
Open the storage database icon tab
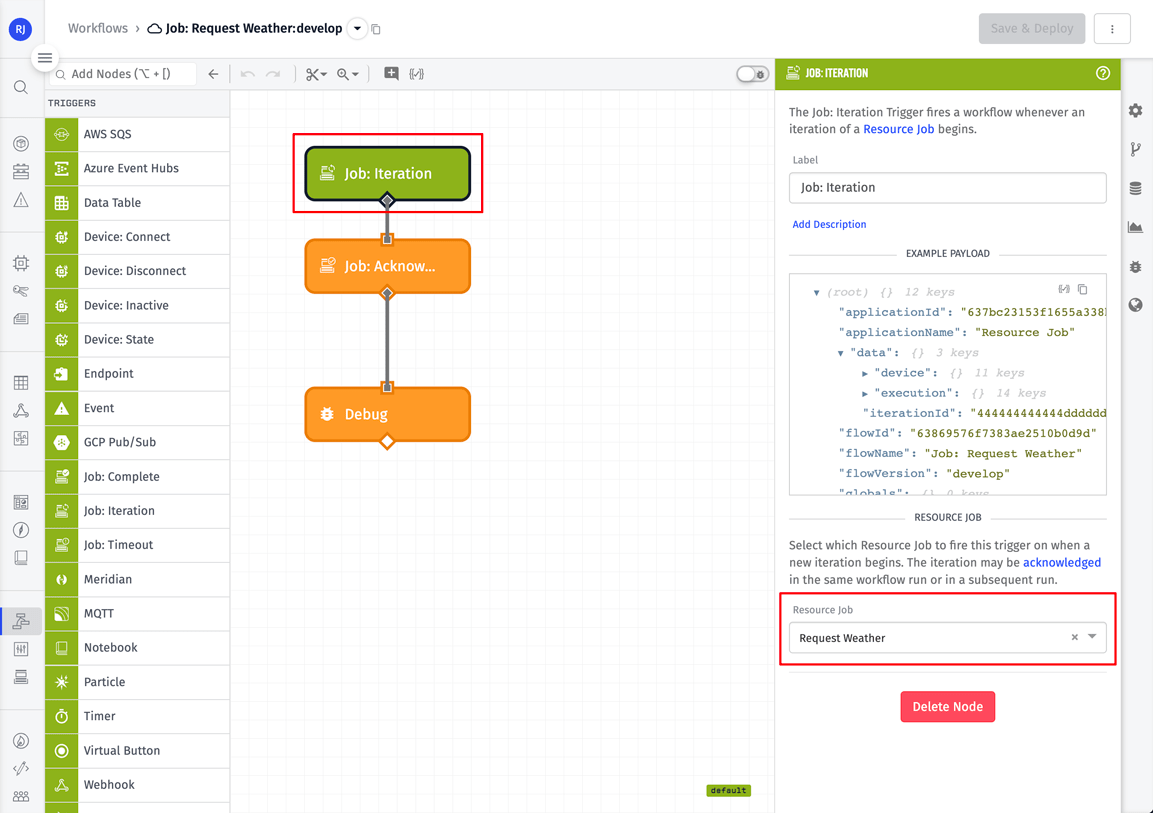(1136, 188)
